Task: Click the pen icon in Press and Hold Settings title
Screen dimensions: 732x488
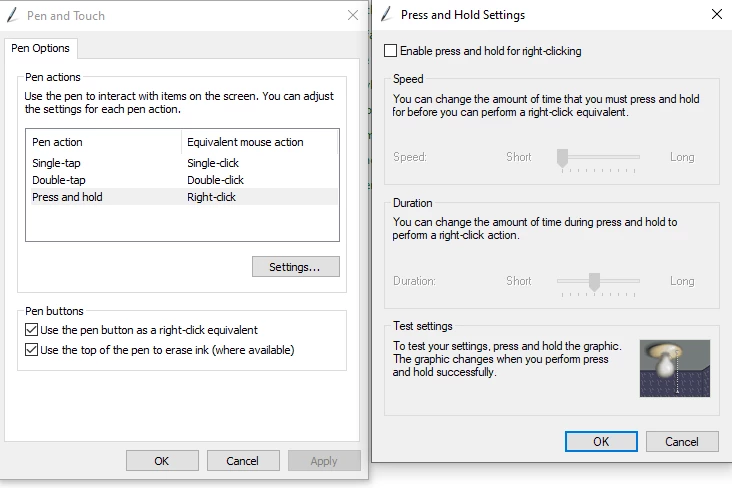Action: coord(387,14)
